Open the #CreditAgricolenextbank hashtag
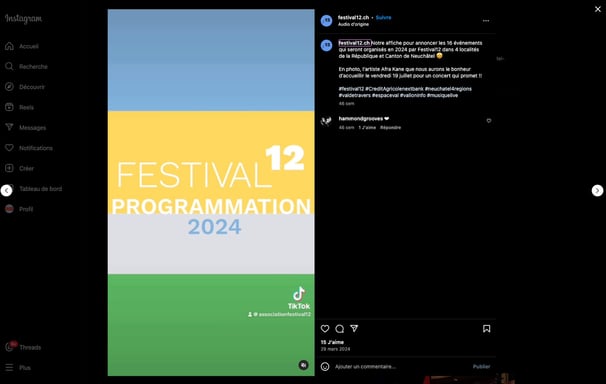Viewport: 606px width, 384px height. tap(394, 89)
